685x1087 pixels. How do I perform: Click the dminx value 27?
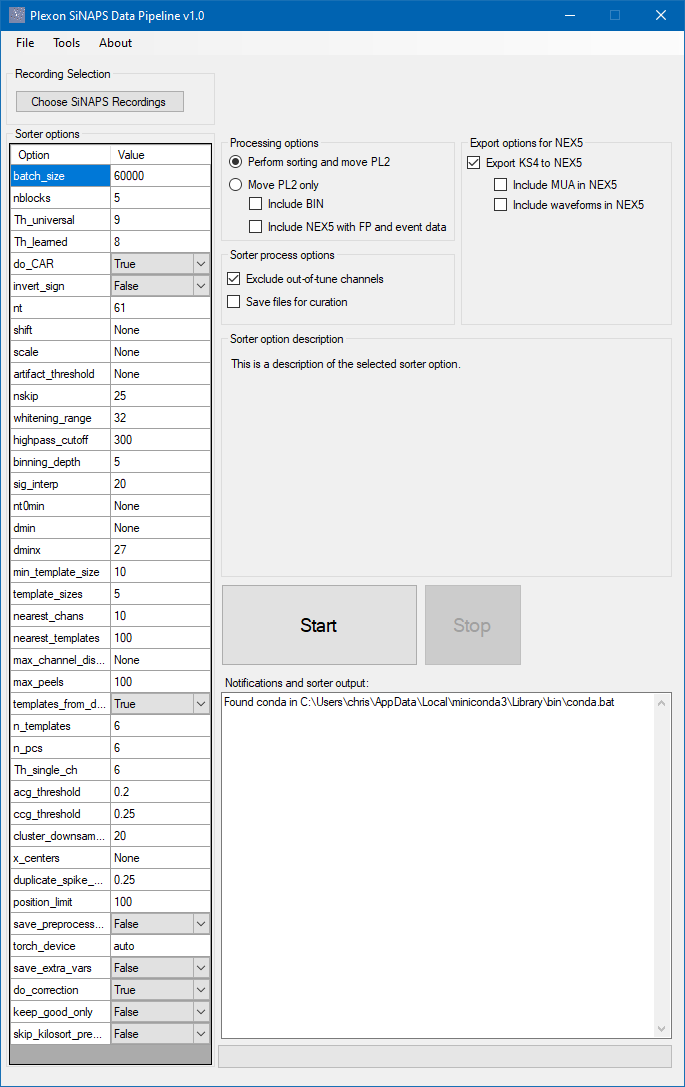pyautogui.click(x=160, y=550)
